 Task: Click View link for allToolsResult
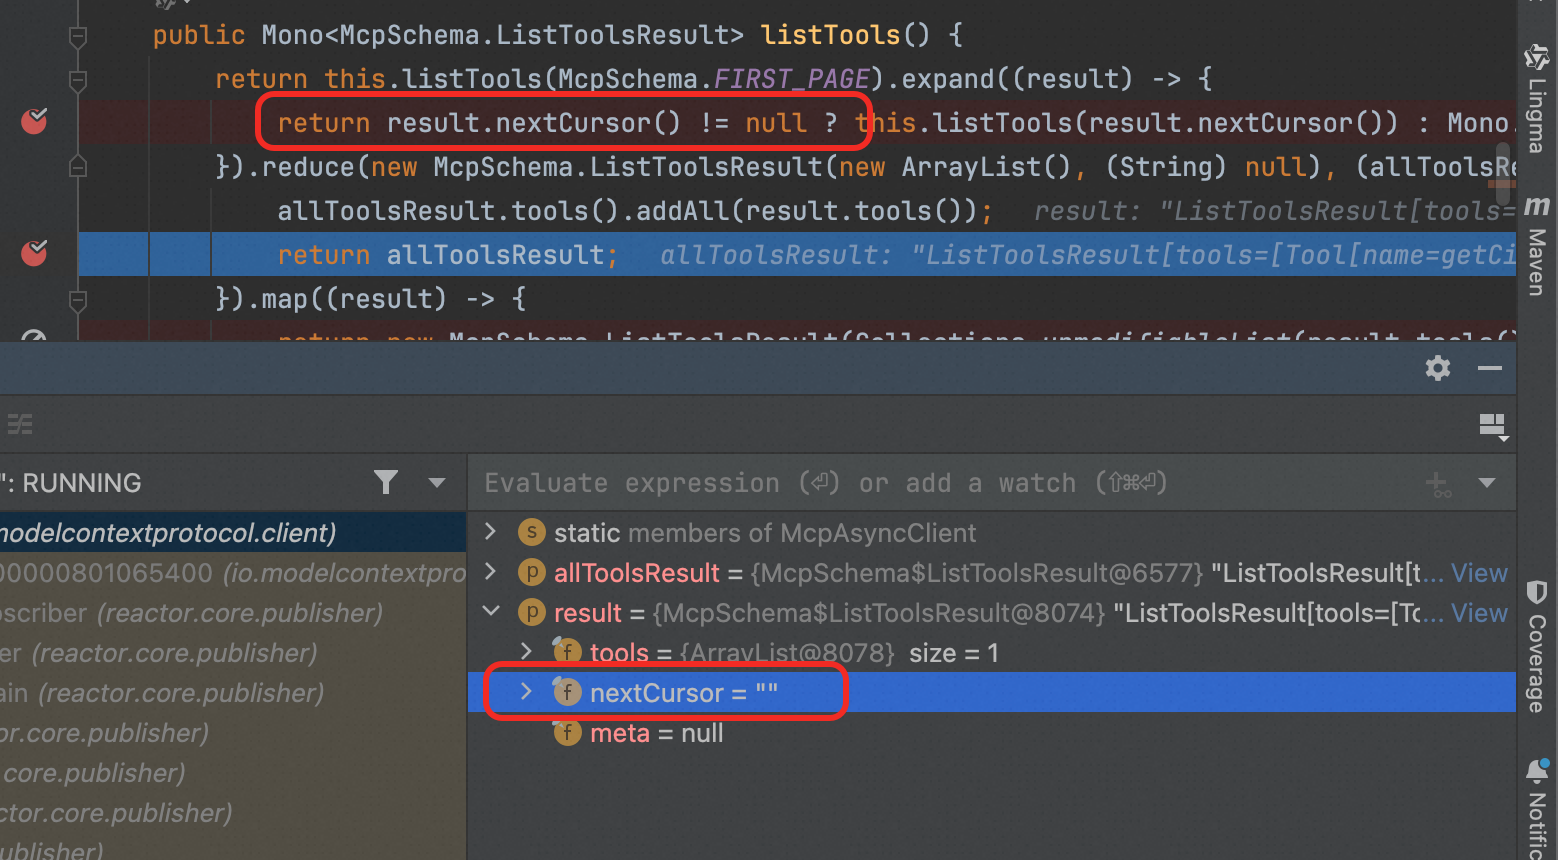(1478, 573)
